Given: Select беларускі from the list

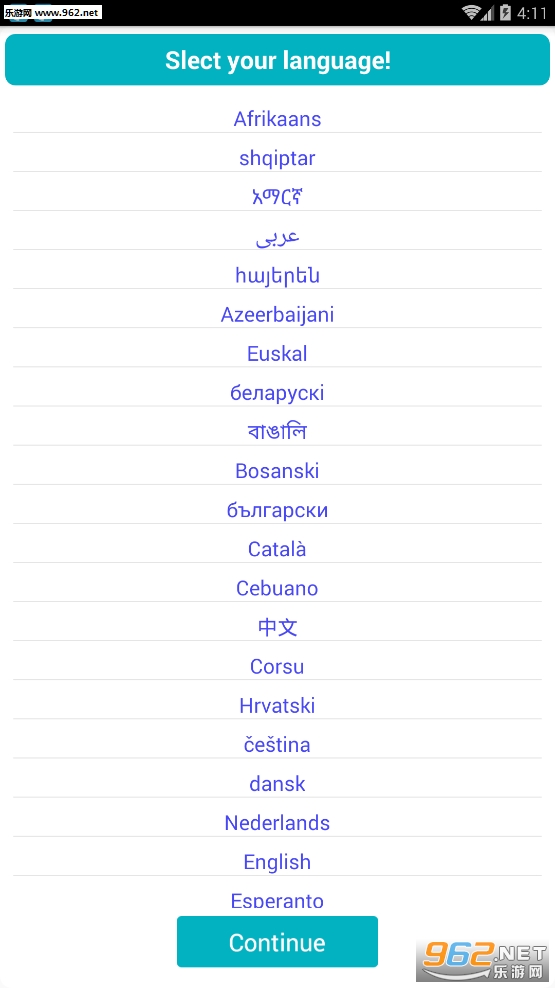Looking at the screenshot, I should (x=277, y=393).
